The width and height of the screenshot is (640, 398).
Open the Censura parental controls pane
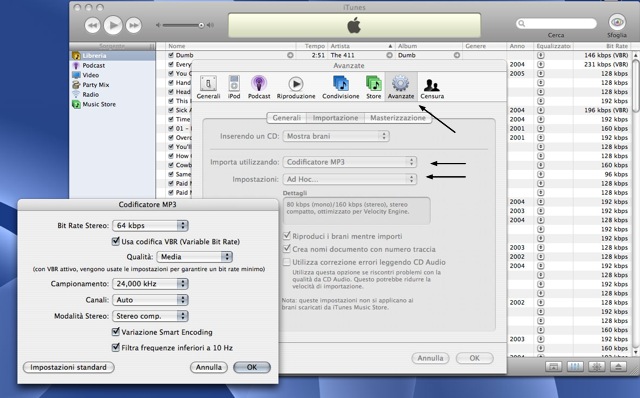432,87
